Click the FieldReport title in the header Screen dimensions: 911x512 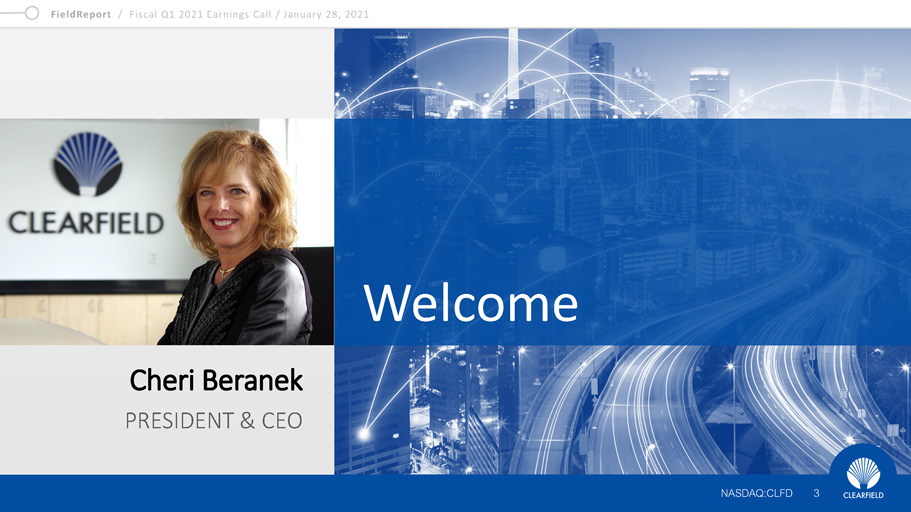(x=81, y=14)
